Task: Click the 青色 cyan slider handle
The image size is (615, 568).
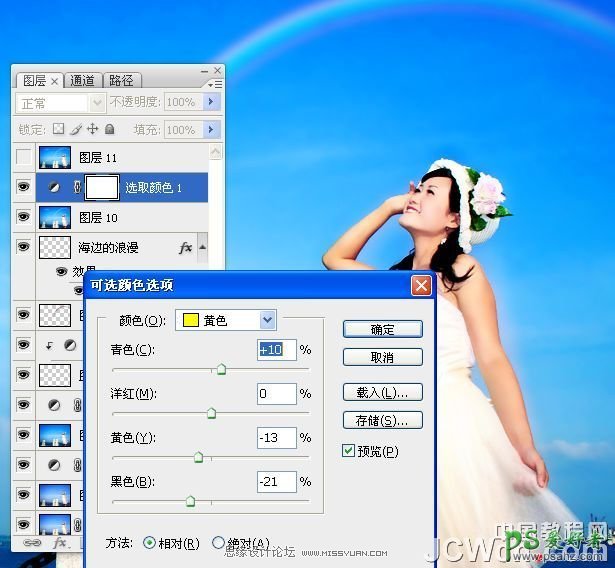Action: point(221,369)
